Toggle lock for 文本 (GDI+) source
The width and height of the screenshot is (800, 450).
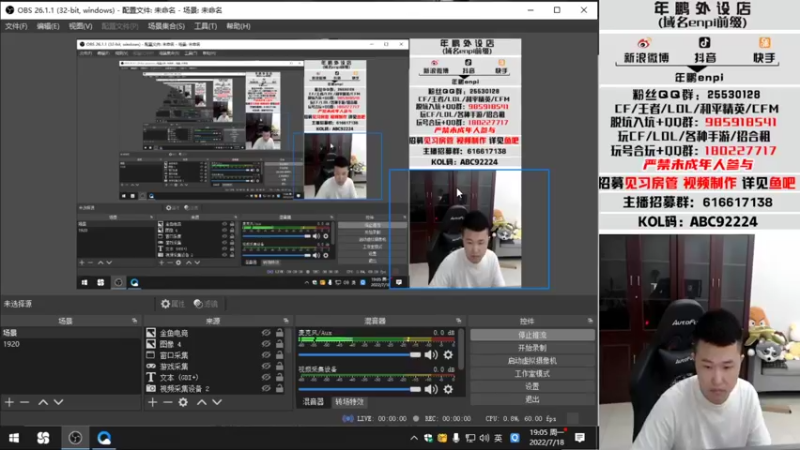pos(280,378)
